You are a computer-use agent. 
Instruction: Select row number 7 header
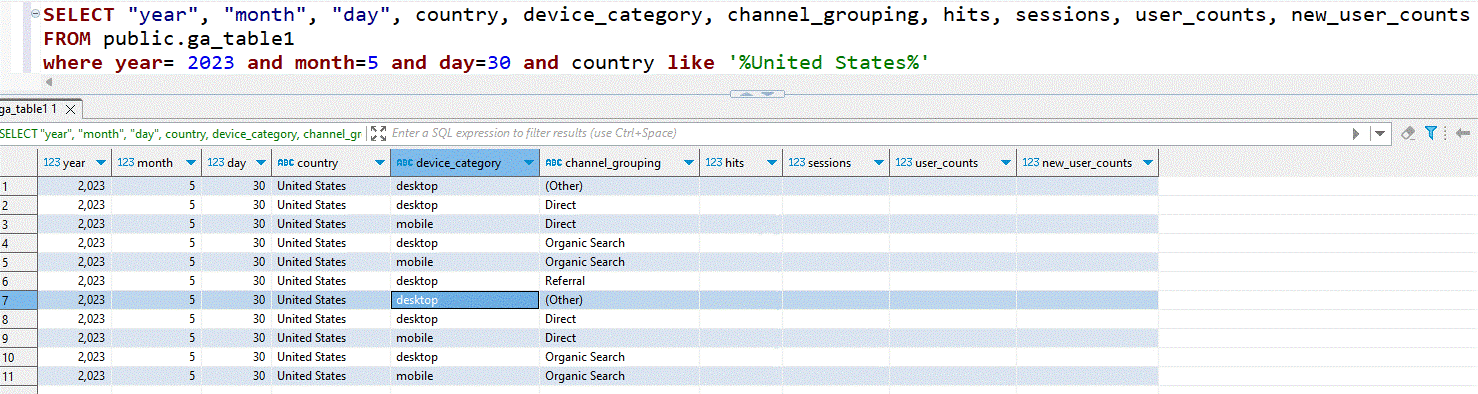click(18, 300)
